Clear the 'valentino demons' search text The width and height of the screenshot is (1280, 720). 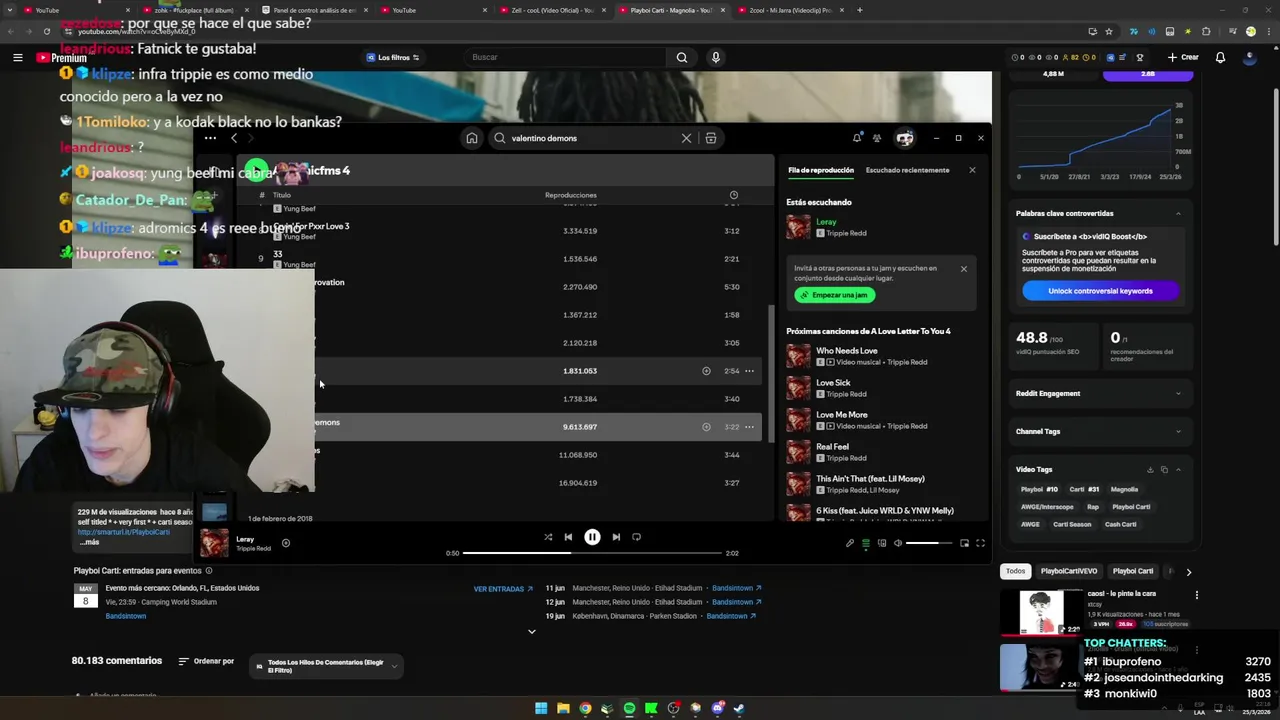686,138
